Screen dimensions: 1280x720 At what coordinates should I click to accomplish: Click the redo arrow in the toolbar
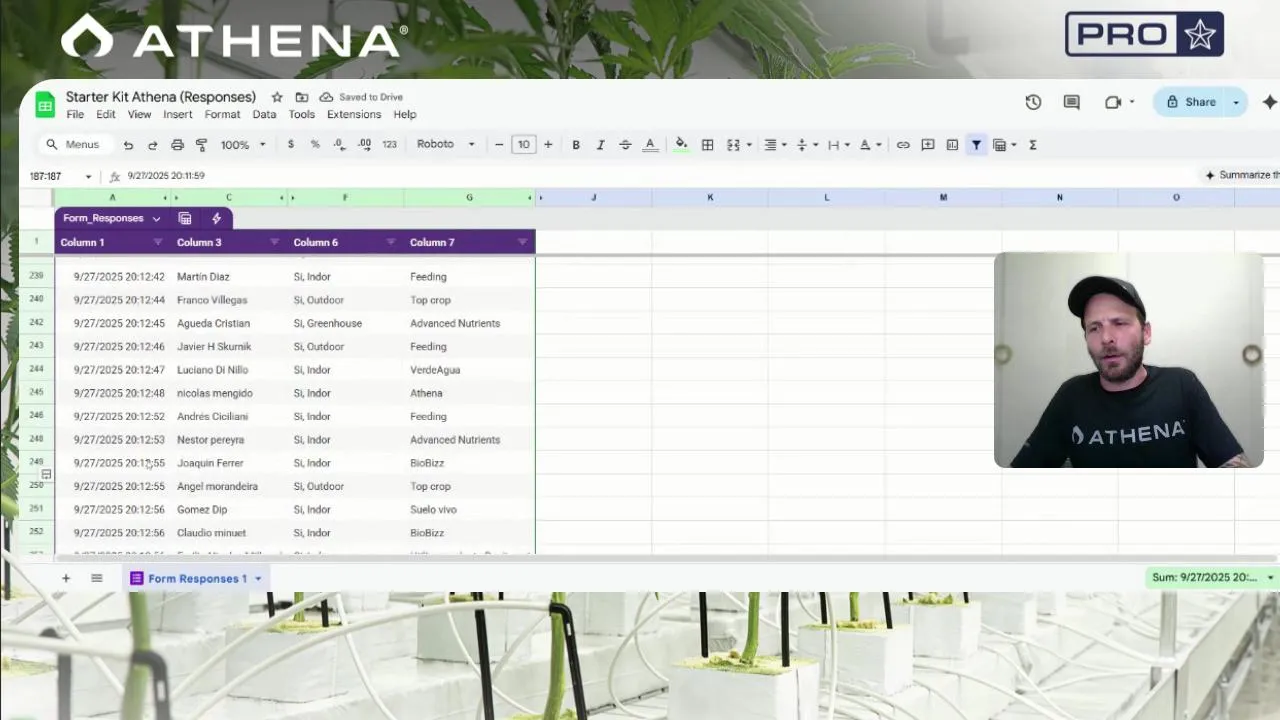coord(152,145)
